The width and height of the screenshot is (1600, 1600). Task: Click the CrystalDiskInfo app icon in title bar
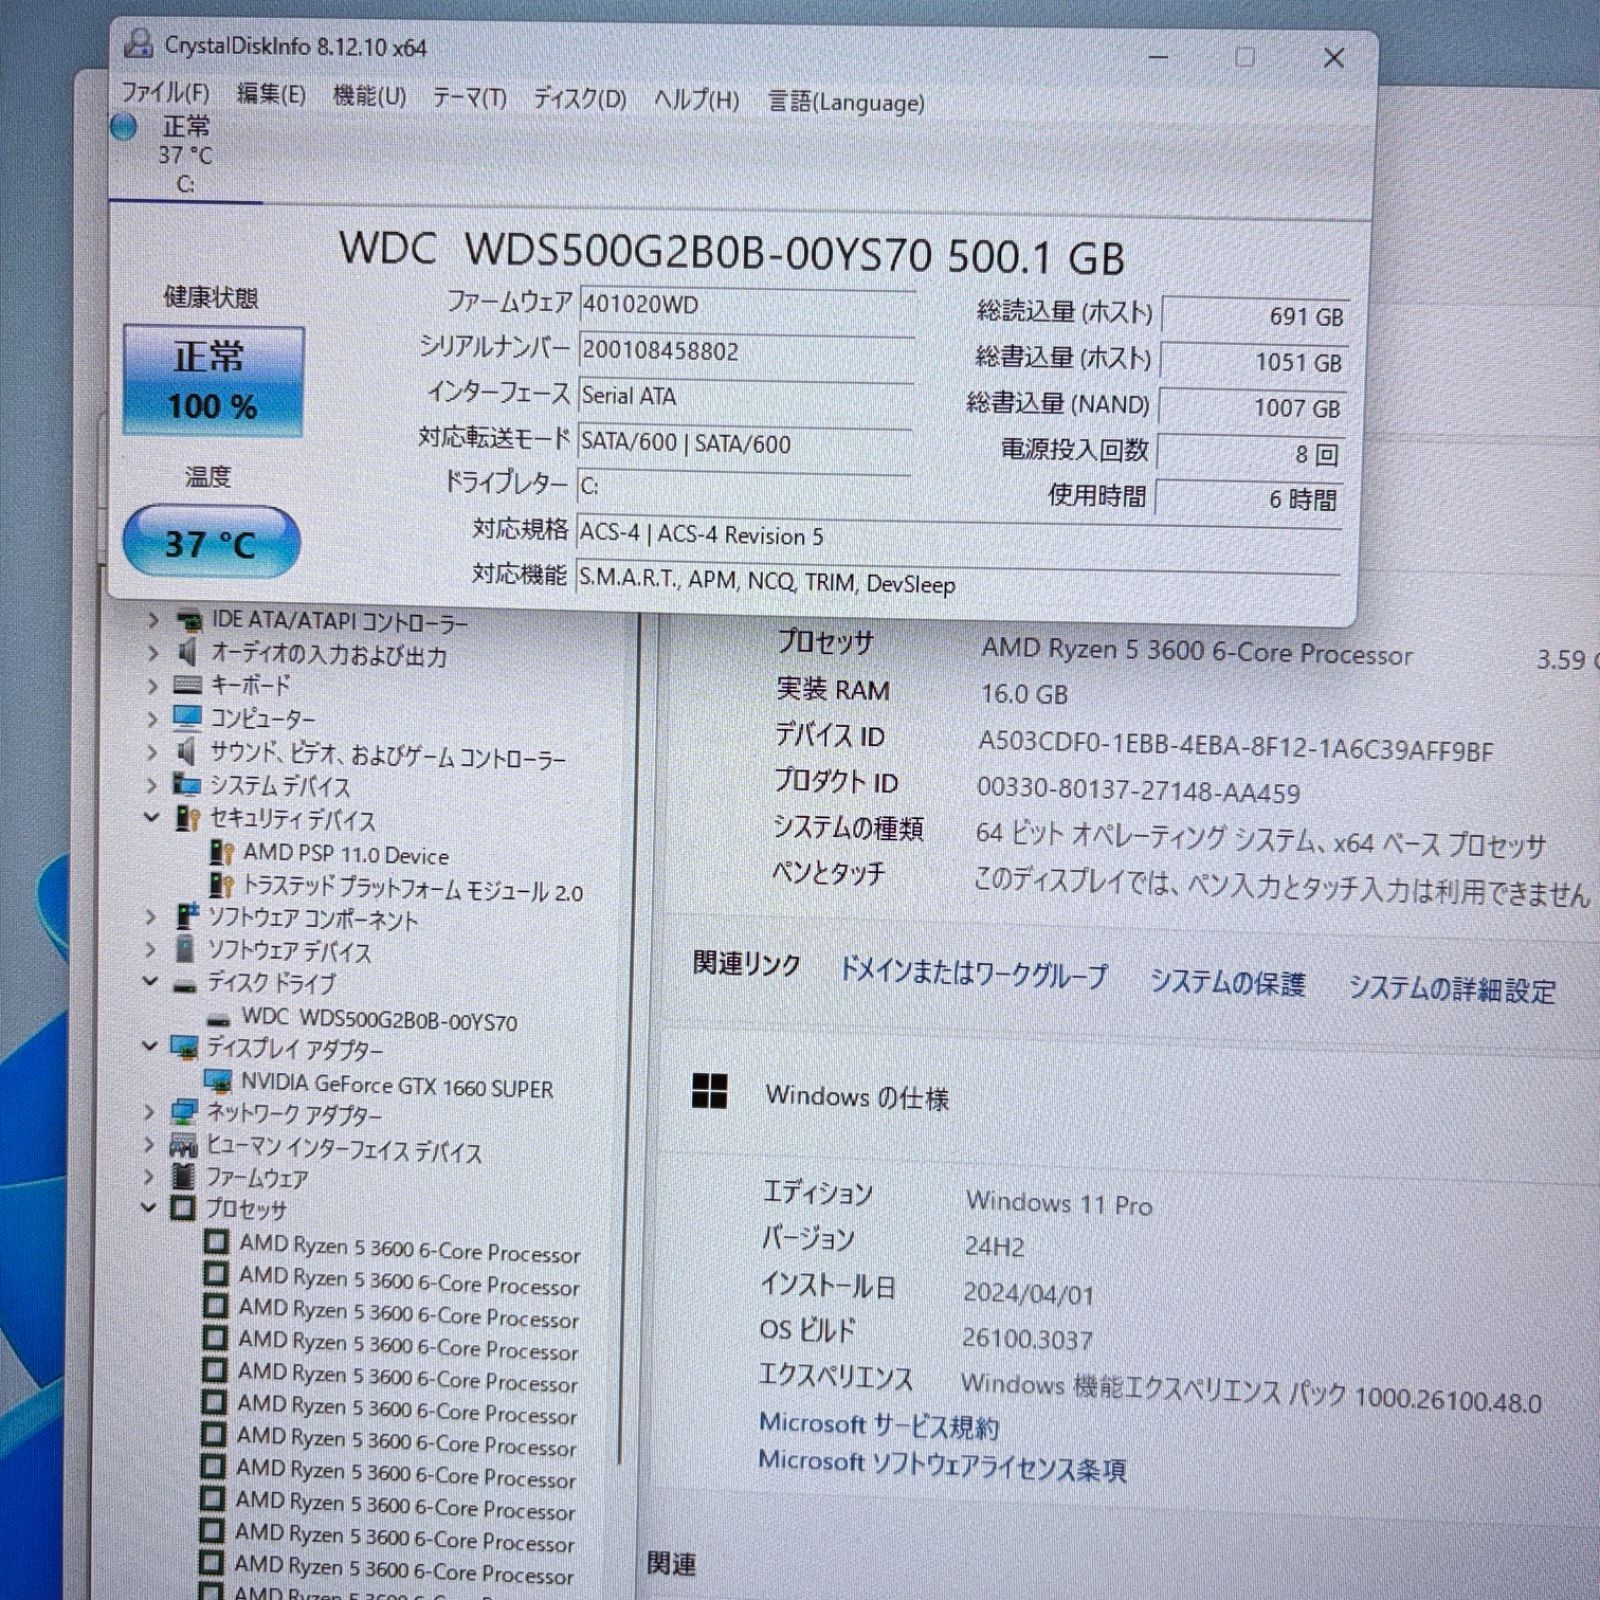137,44
